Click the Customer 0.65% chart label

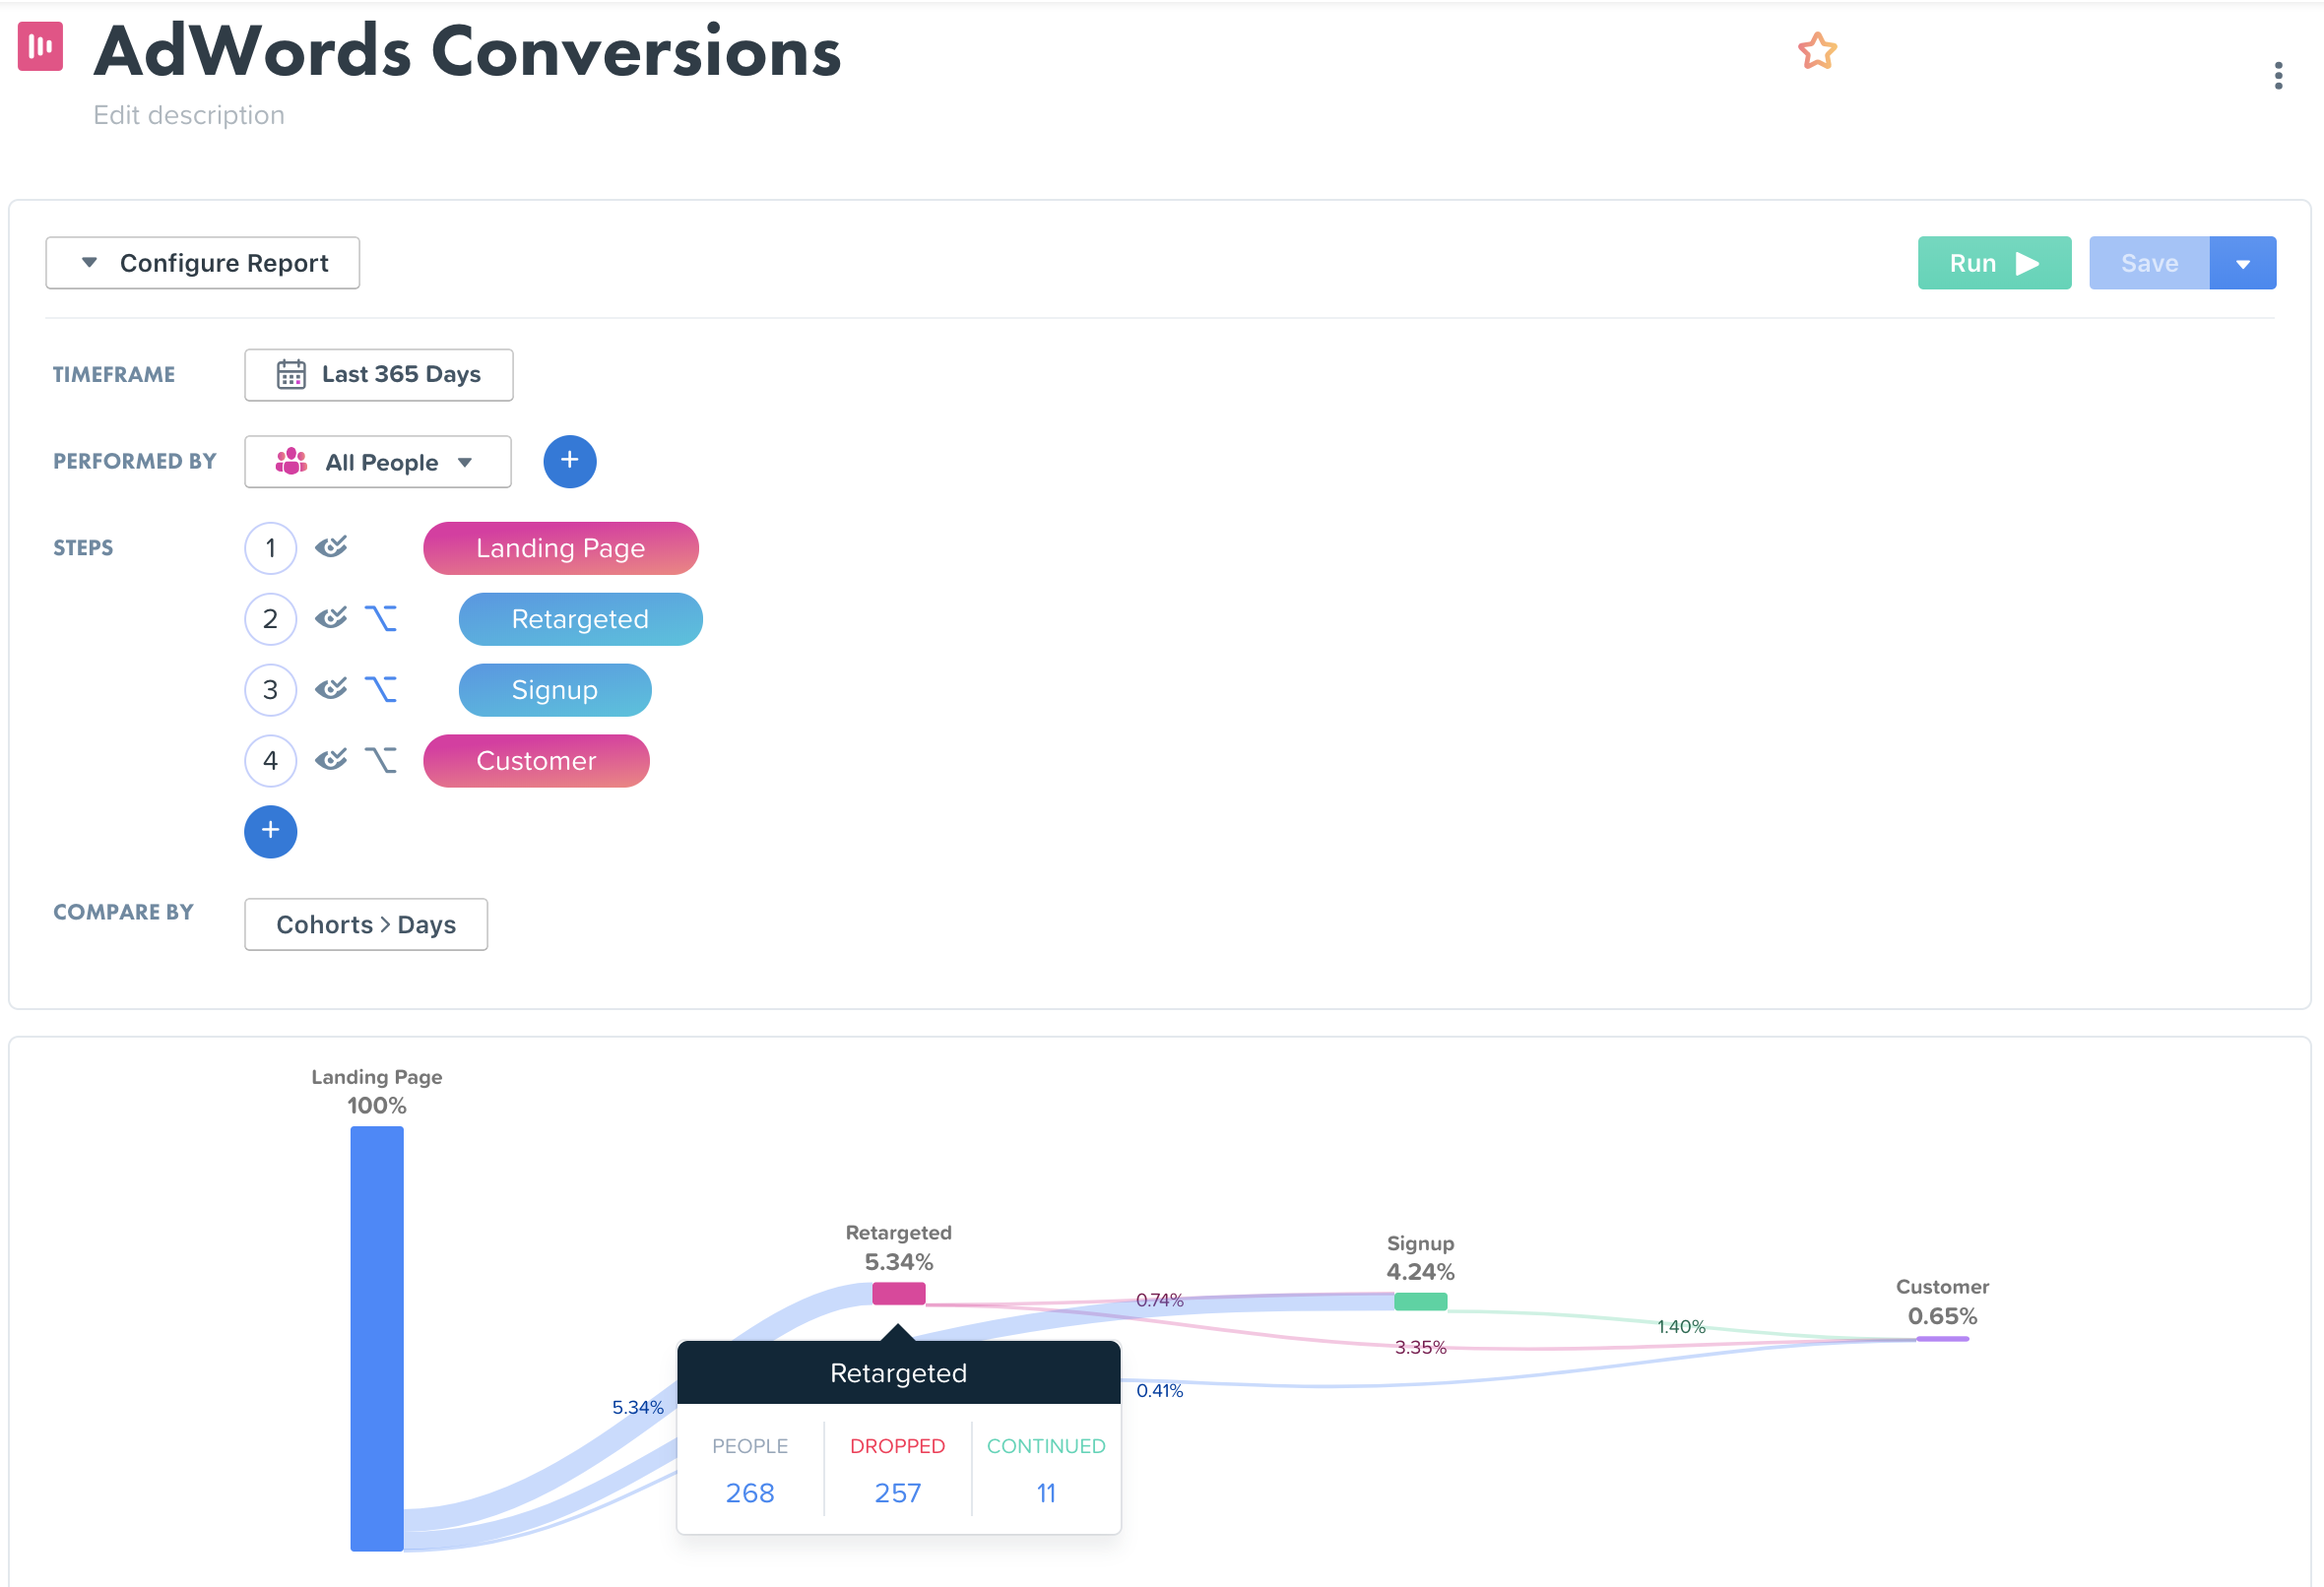click(1943, 1301)
